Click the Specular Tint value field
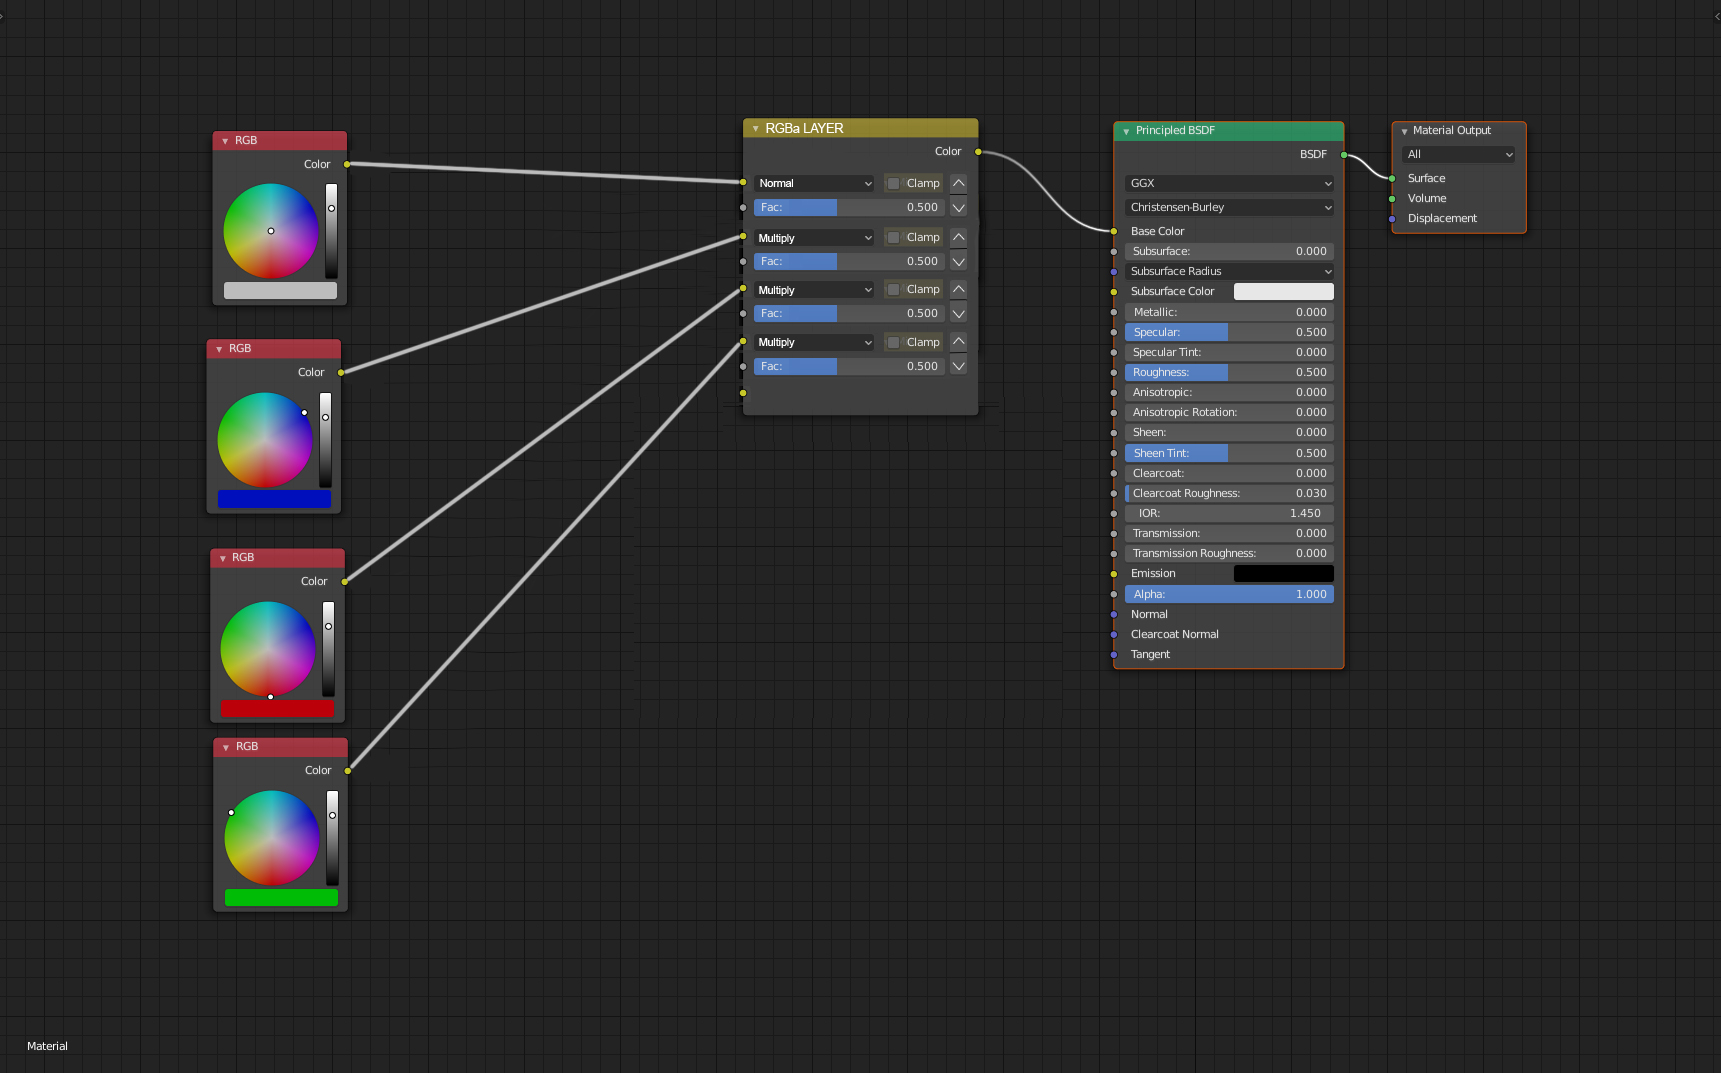The height and width of the screenshot is (1073, 1721). [x=1229, y=353]
